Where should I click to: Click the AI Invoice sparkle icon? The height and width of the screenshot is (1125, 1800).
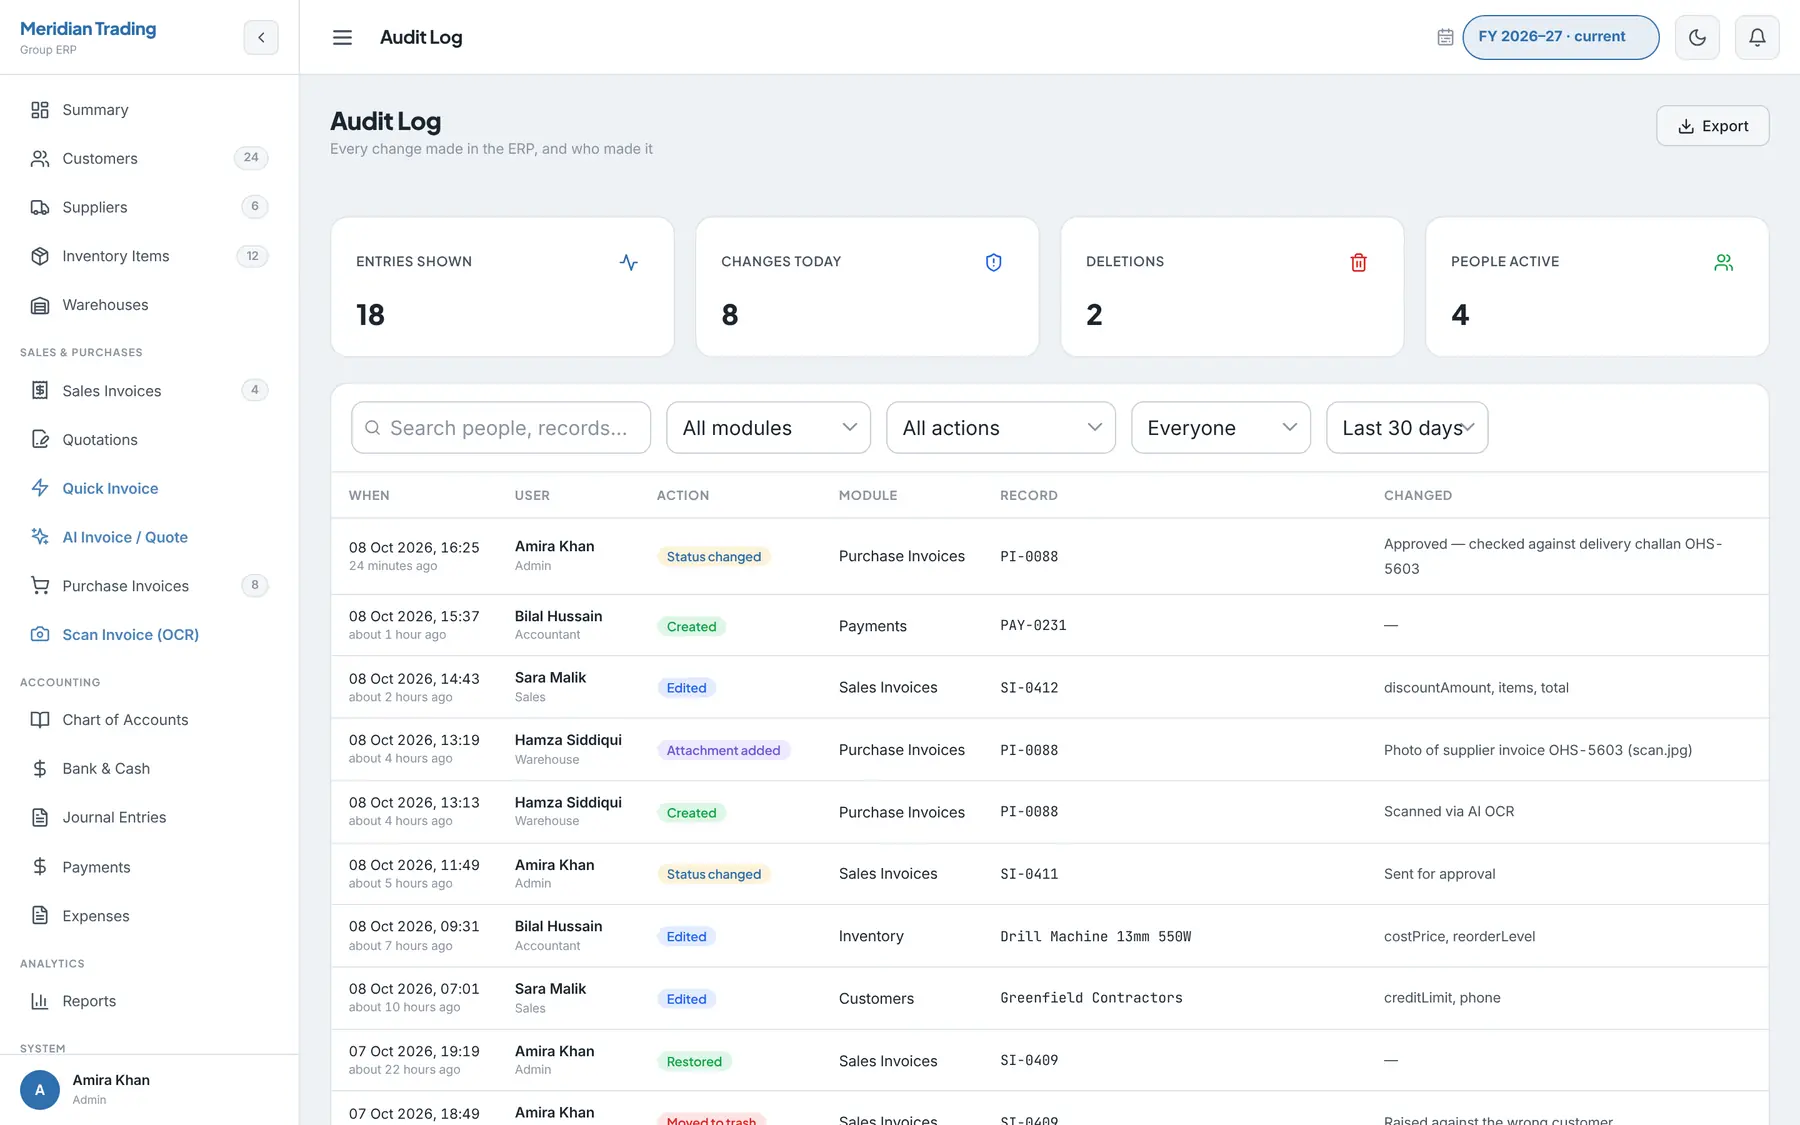(40, 537)
